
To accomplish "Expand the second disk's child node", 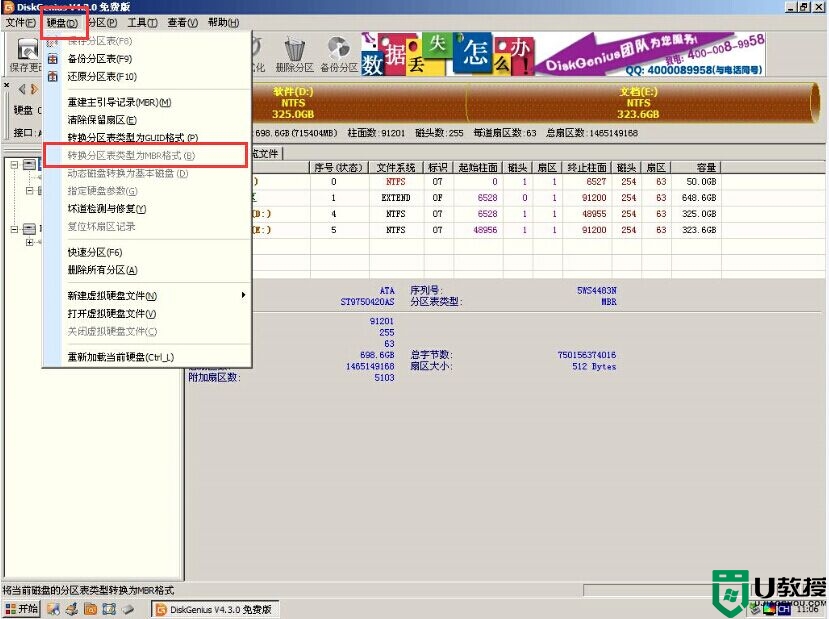I will tap(29, 242).
